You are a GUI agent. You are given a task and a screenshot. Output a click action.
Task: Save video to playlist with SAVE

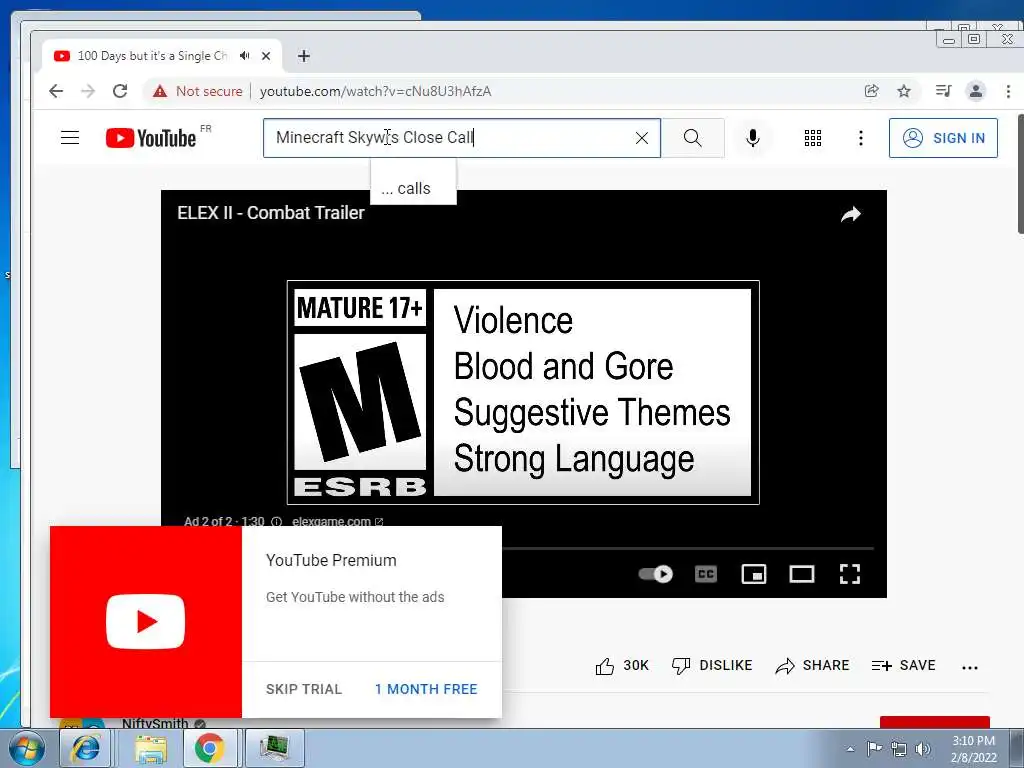(904, 665)
